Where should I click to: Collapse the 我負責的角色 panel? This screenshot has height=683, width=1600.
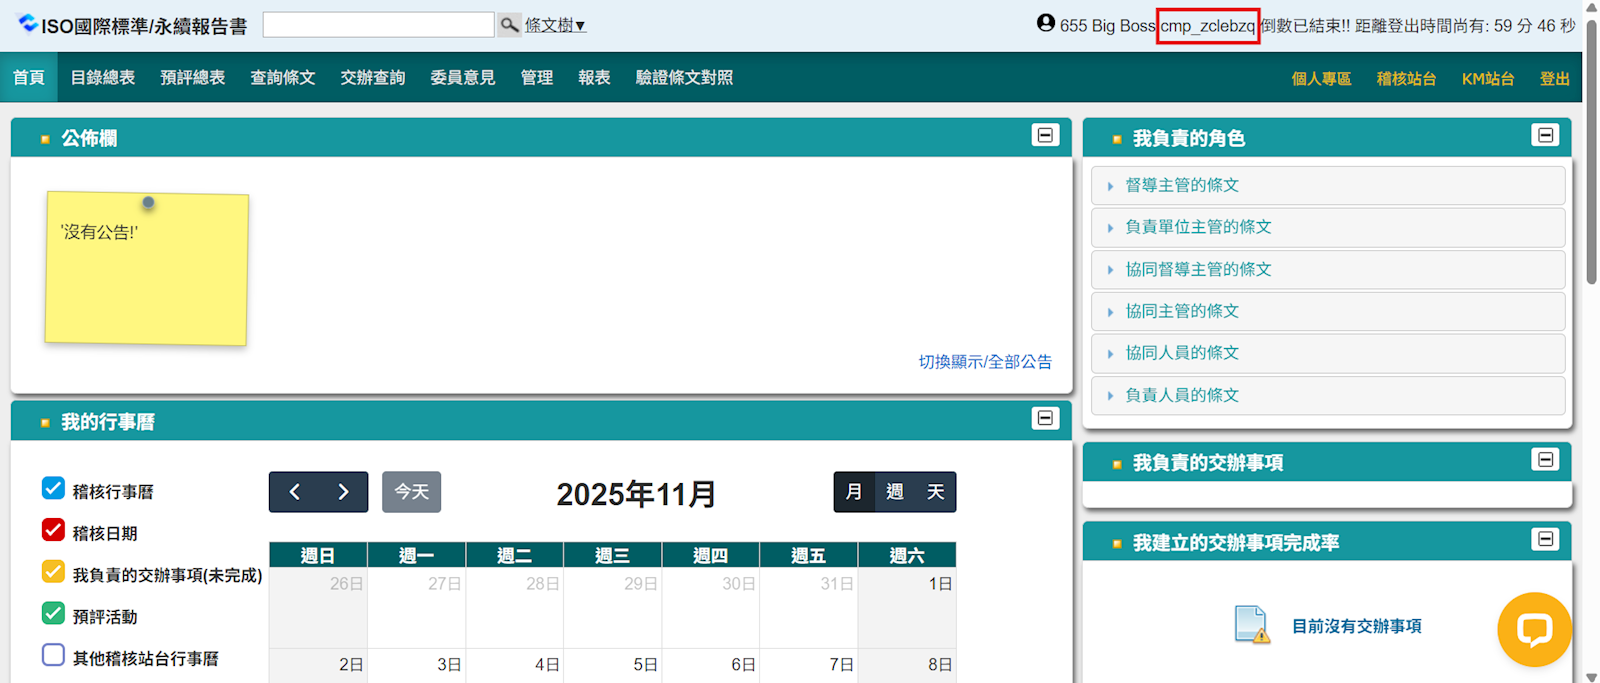pos(1545,135)
